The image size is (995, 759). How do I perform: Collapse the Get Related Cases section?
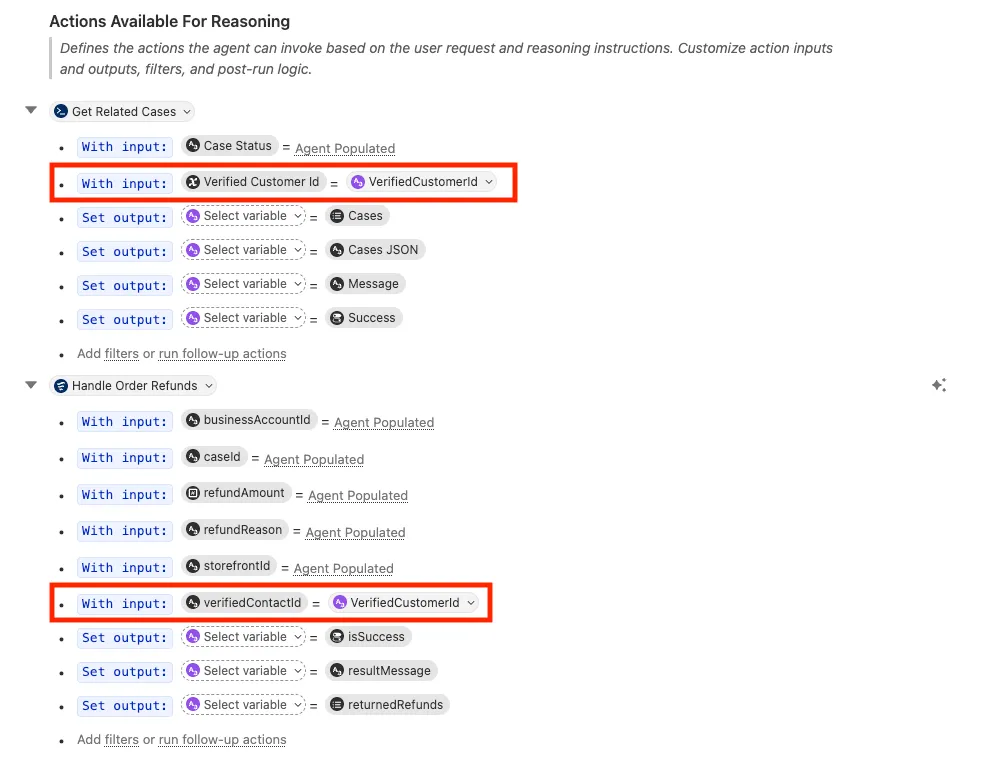click(x=31, y=111)
